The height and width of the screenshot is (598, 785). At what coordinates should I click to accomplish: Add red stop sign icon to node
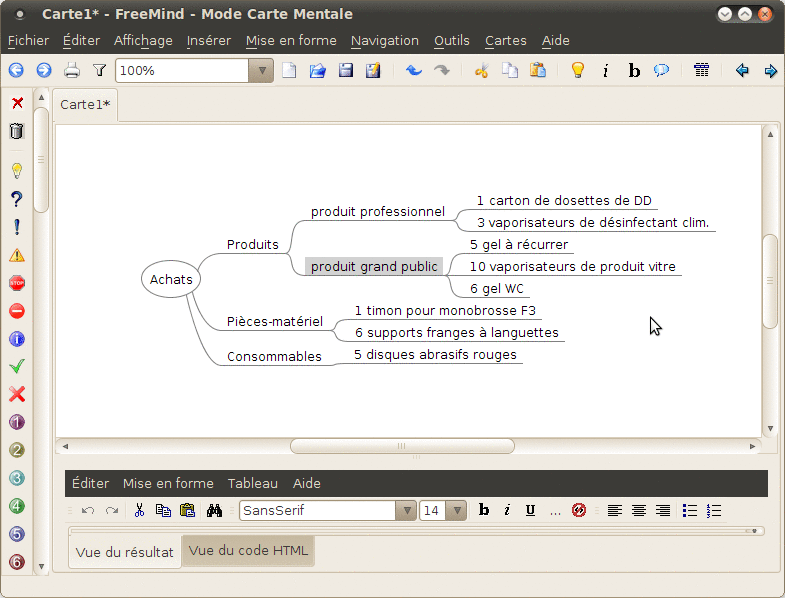tap(17, 283)
